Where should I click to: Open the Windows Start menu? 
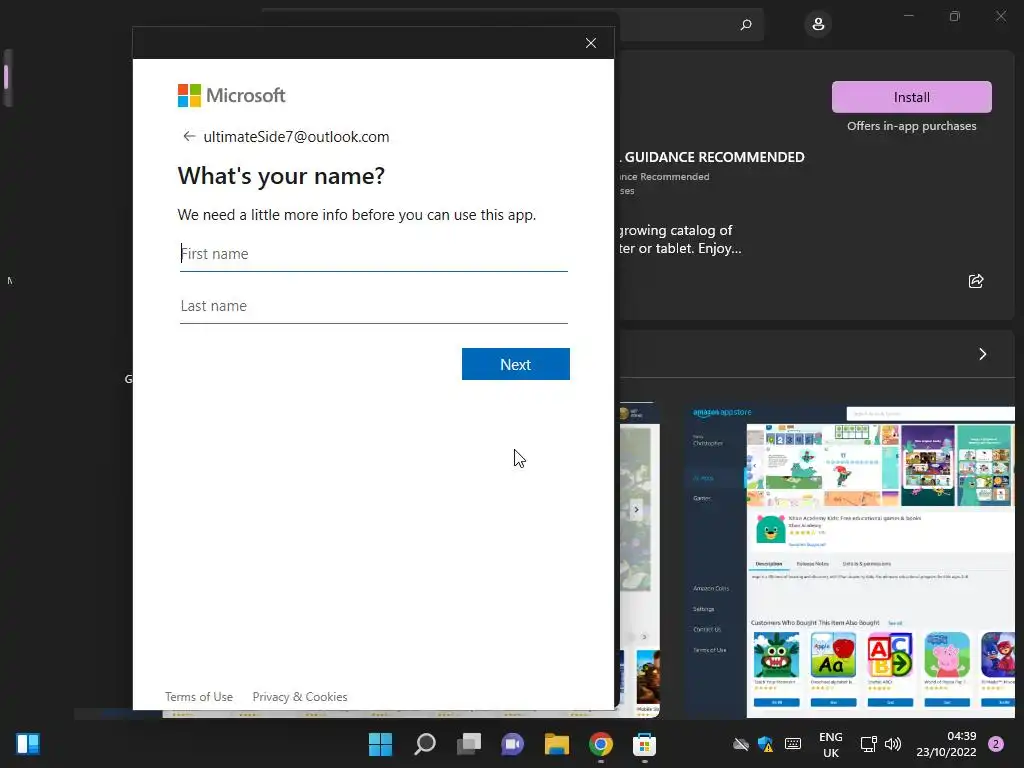coord(380,744)
